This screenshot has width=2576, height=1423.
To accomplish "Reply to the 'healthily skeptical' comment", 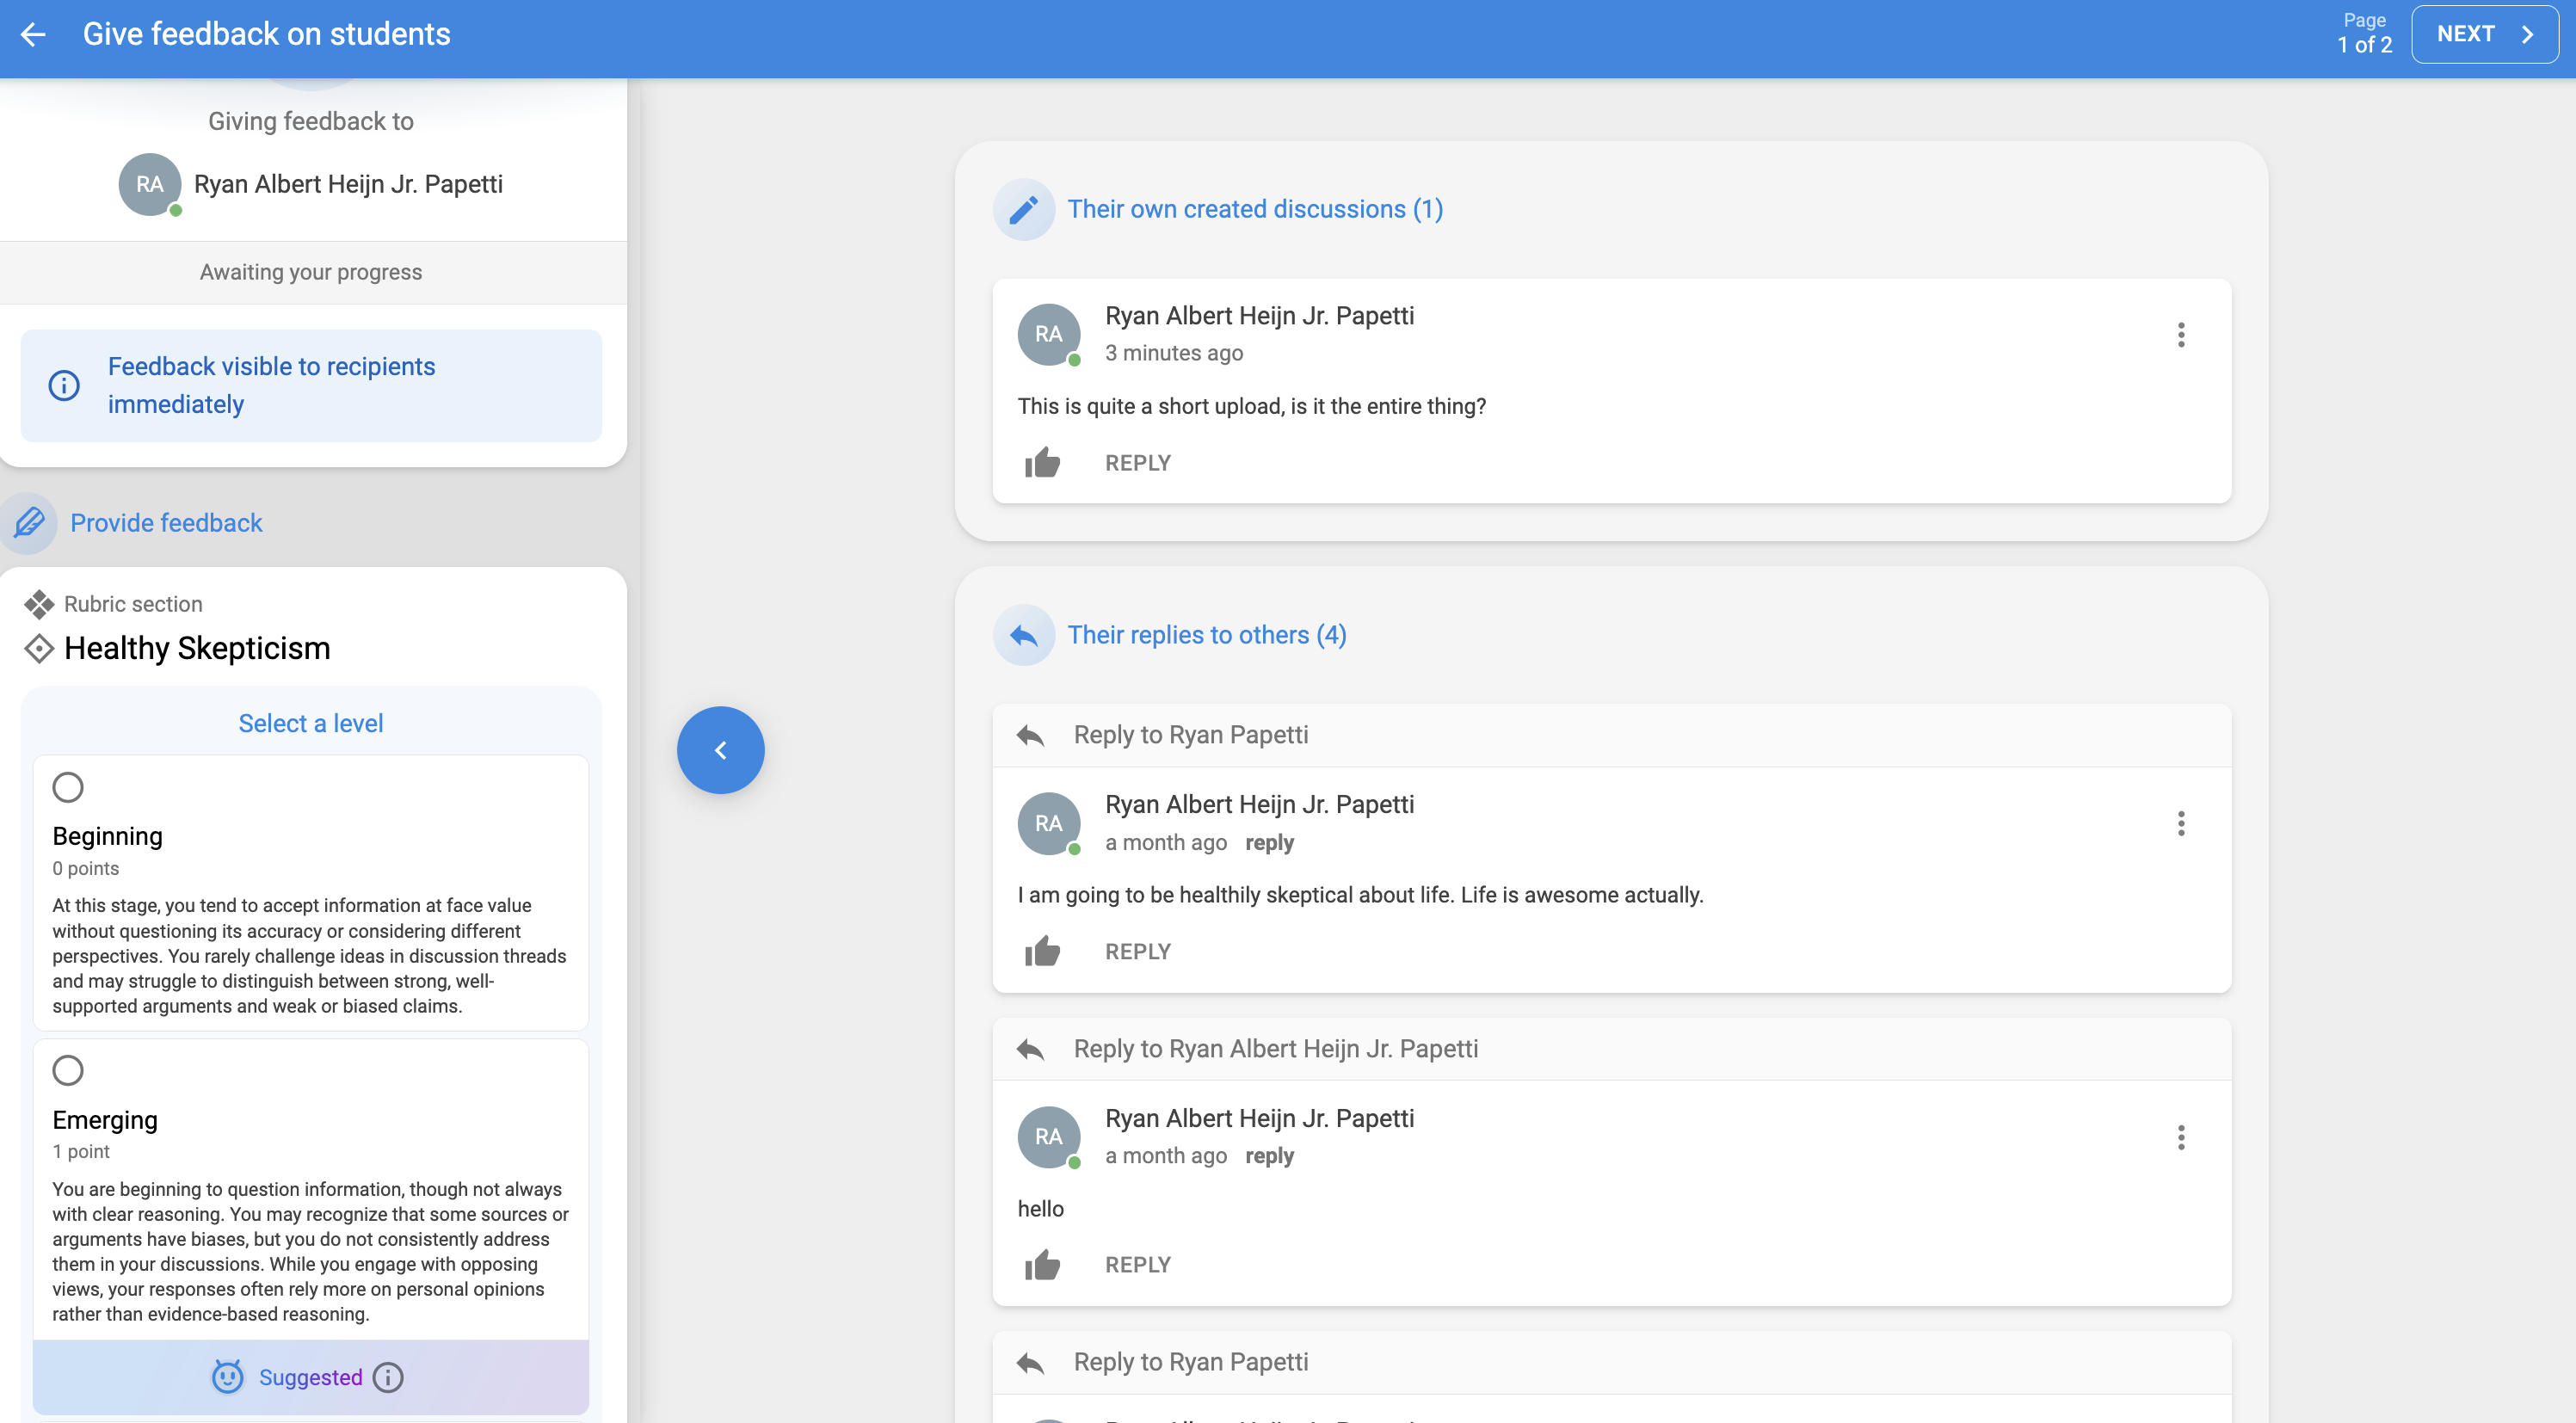I will coord(1137,951).
